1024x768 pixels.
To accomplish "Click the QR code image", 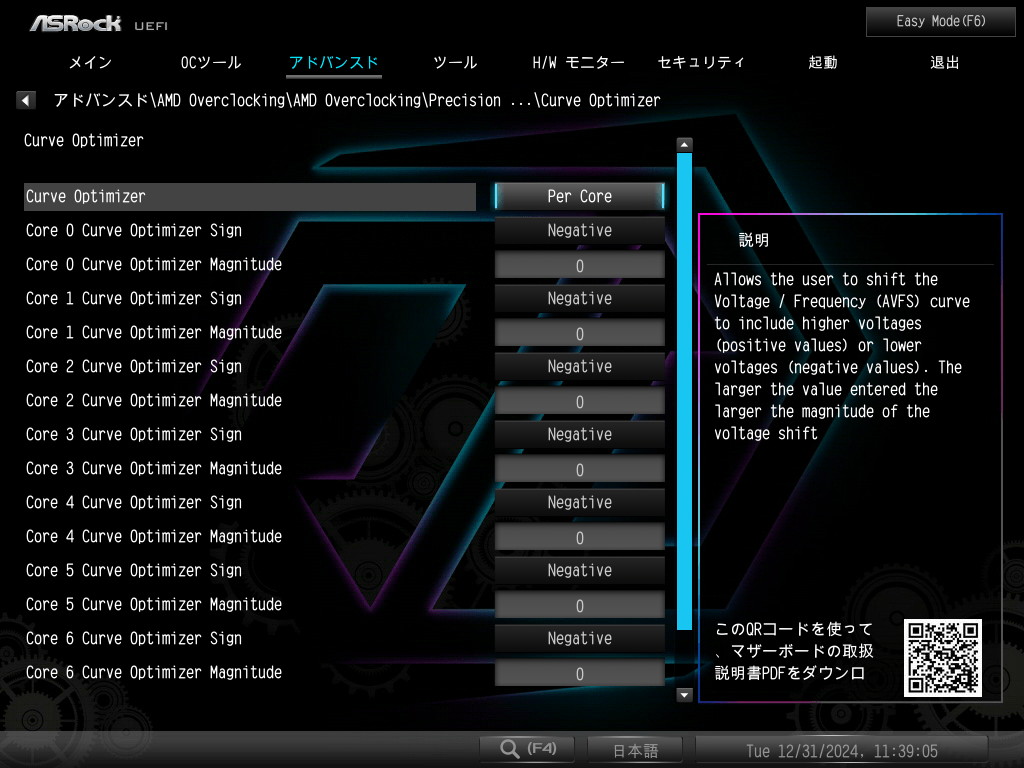I will 942,658.
